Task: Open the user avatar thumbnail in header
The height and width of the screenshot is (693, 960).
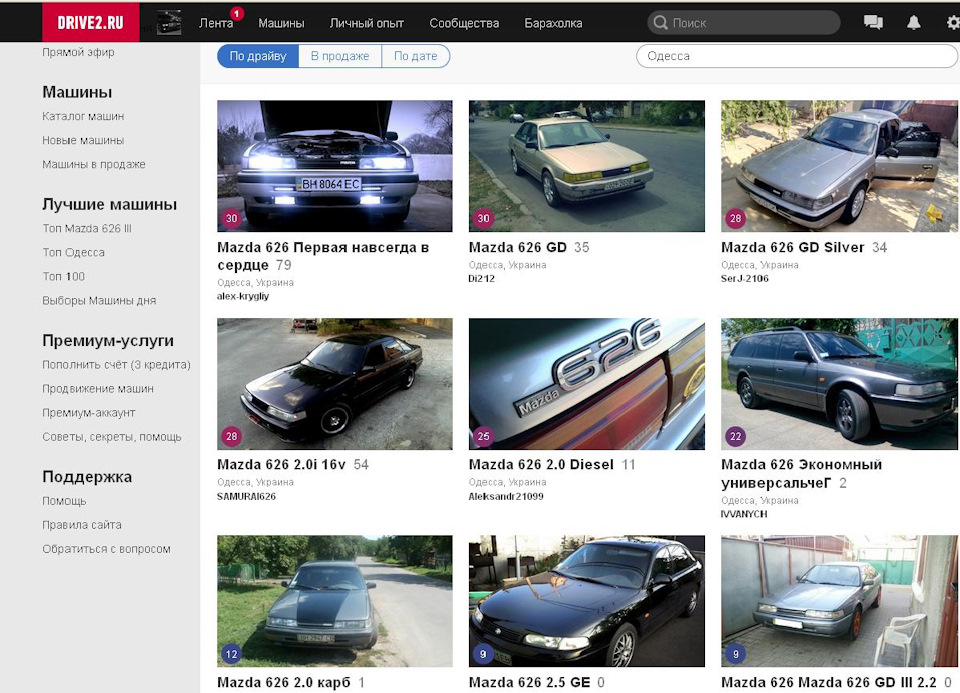Action: pos(169,23)
